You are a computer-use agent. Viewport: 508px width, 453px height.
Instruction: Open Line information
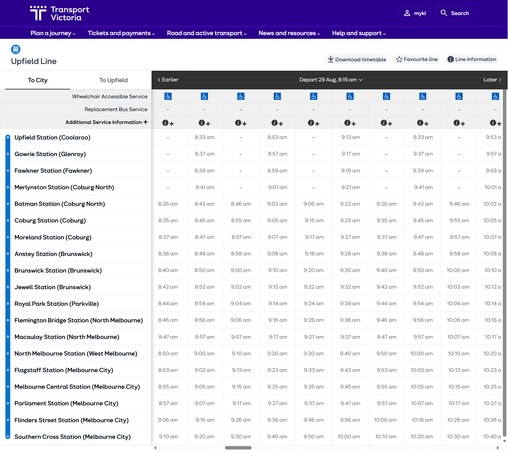[x=472, y=59]
